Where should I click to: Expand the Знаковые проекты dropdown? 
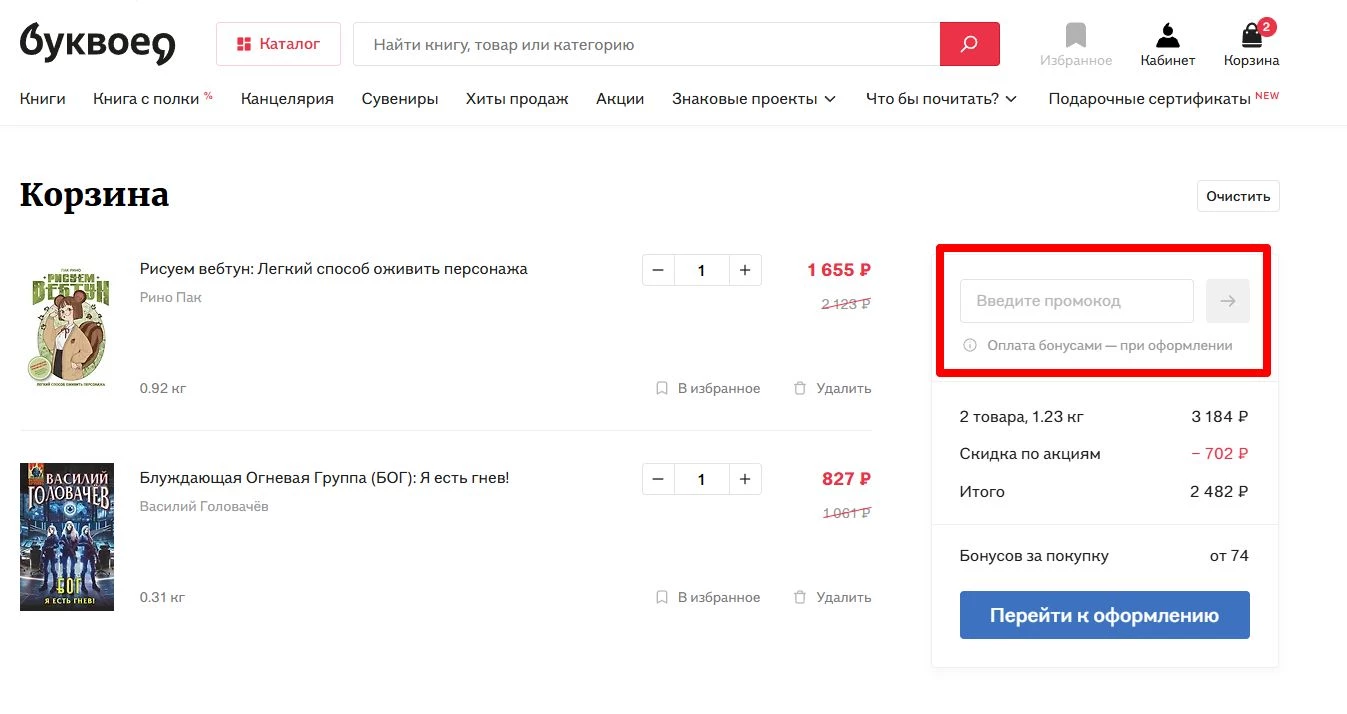point(754,99)
